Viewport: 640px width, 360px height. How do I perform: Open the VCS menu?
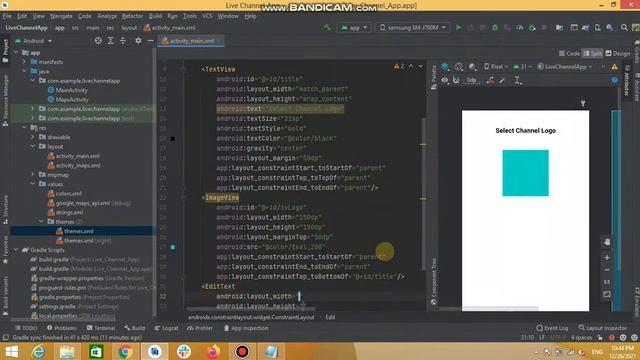(207, 16)
